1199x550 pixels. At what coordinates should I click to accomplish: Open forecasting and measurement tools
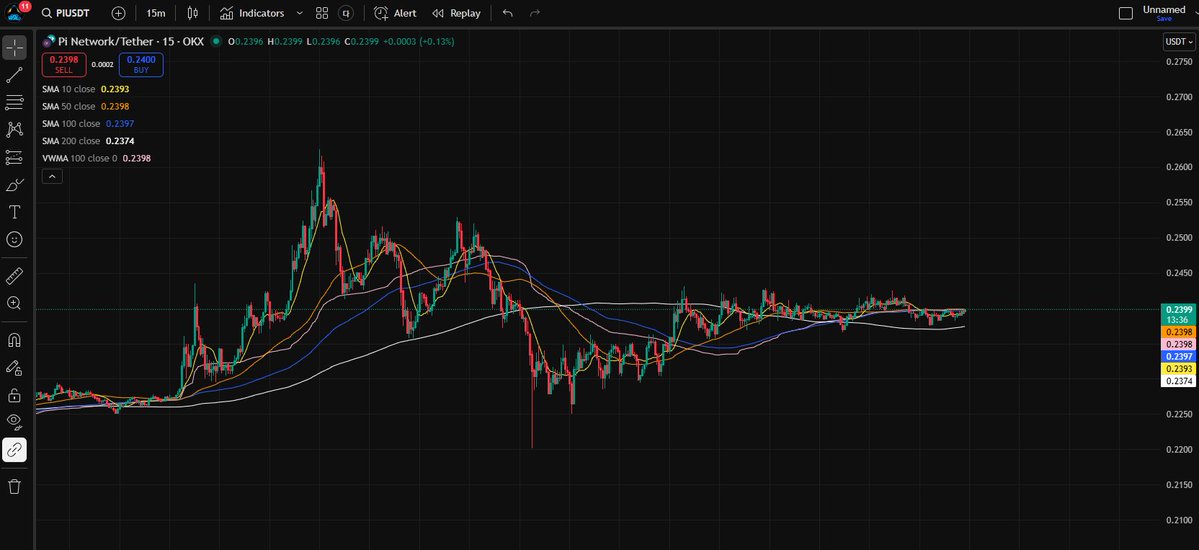(15, 157)
